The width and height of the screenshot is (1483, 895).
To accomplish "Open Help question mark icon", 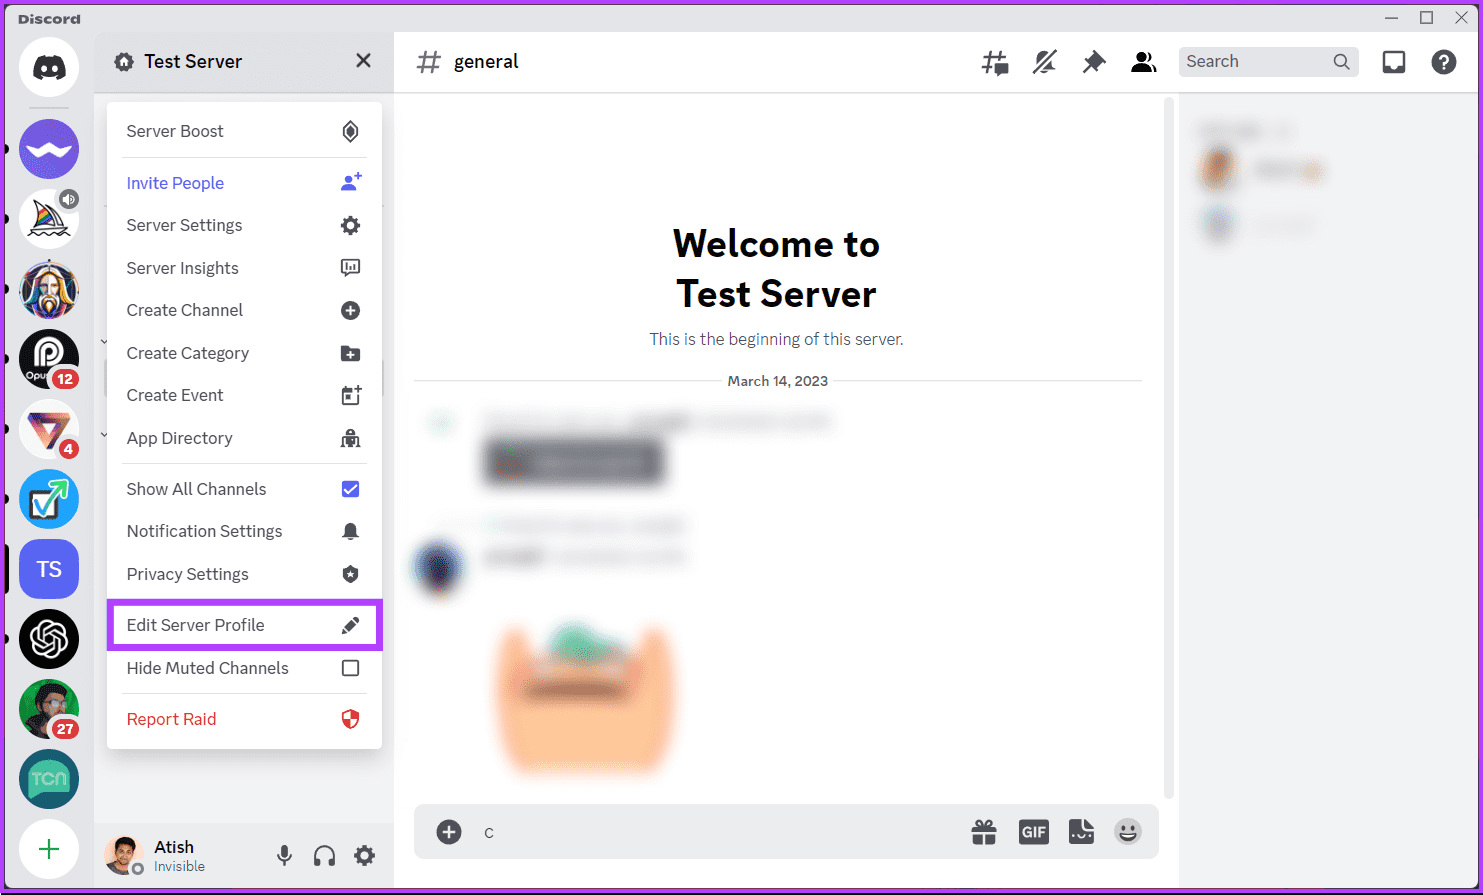I will [1444, 62].
